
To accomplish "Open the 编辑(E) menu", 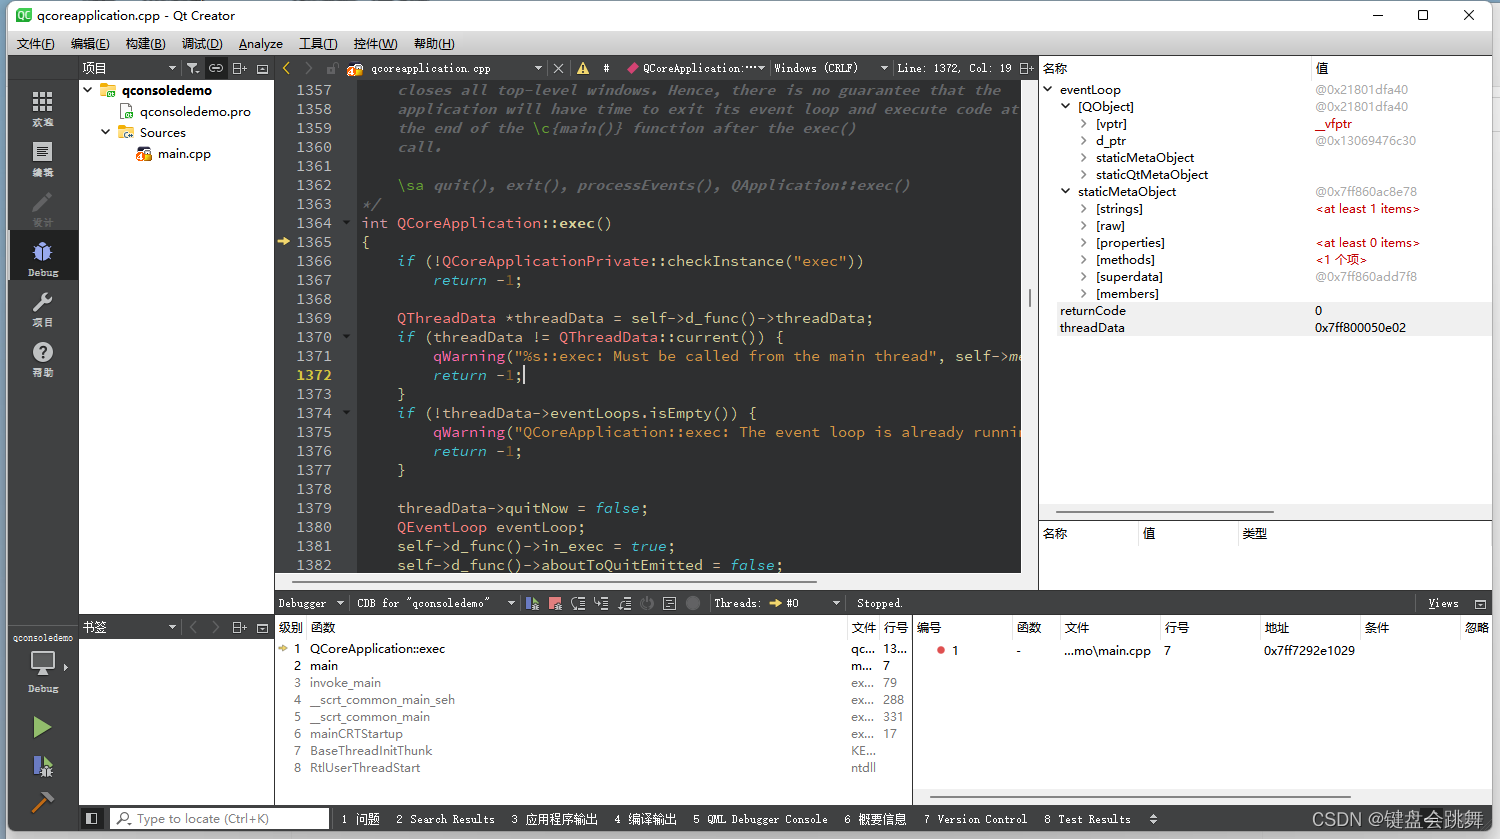I will tap(90, 43).
